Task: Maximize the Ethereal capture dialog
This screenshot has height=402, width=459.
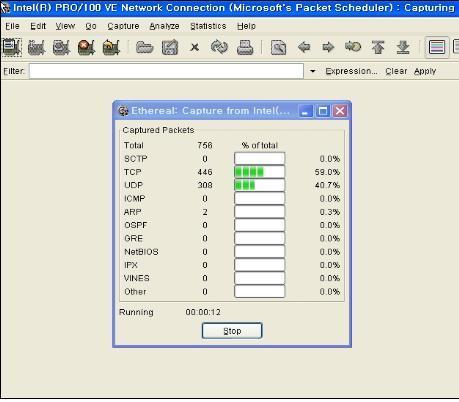Action: [323, 111]
